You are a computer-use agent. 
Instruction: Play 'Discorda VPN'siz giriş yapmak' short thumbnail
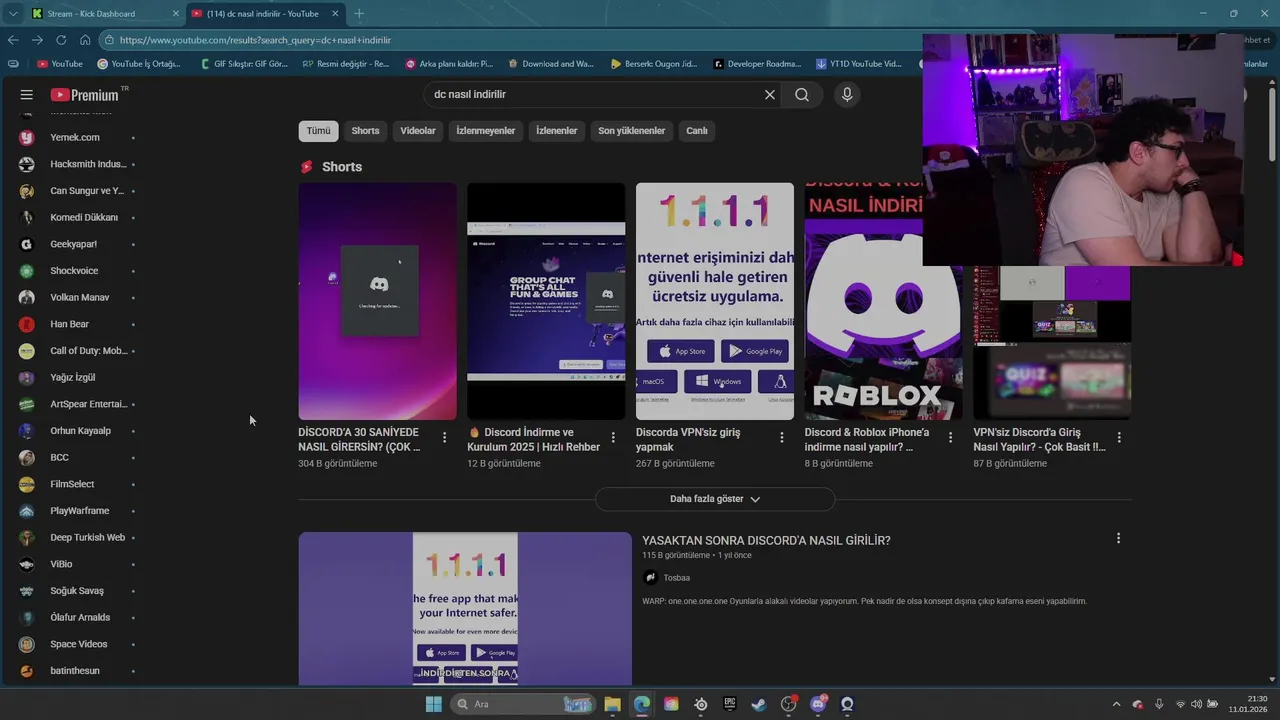715,301
